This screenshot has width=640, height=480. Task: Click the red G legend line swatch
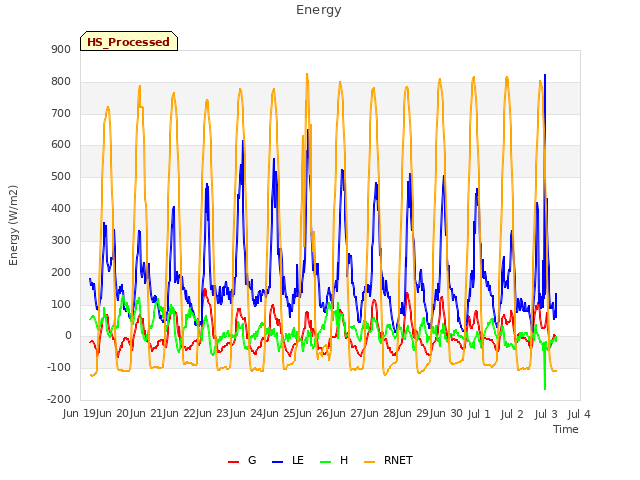click(233, 462)
